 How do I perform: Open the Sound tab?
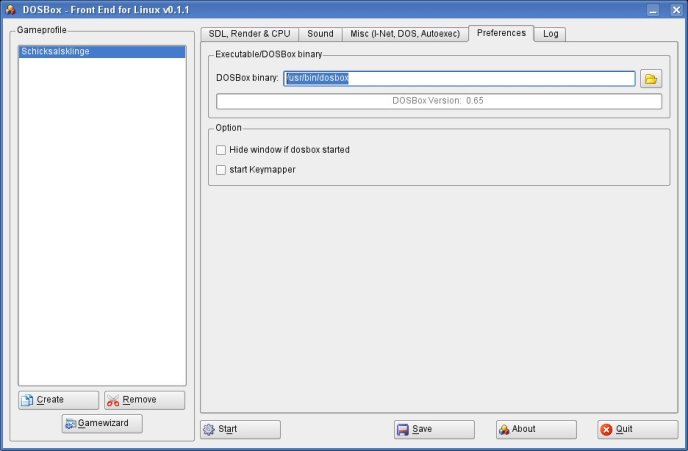pyautogui.click(x=320, y=34)
